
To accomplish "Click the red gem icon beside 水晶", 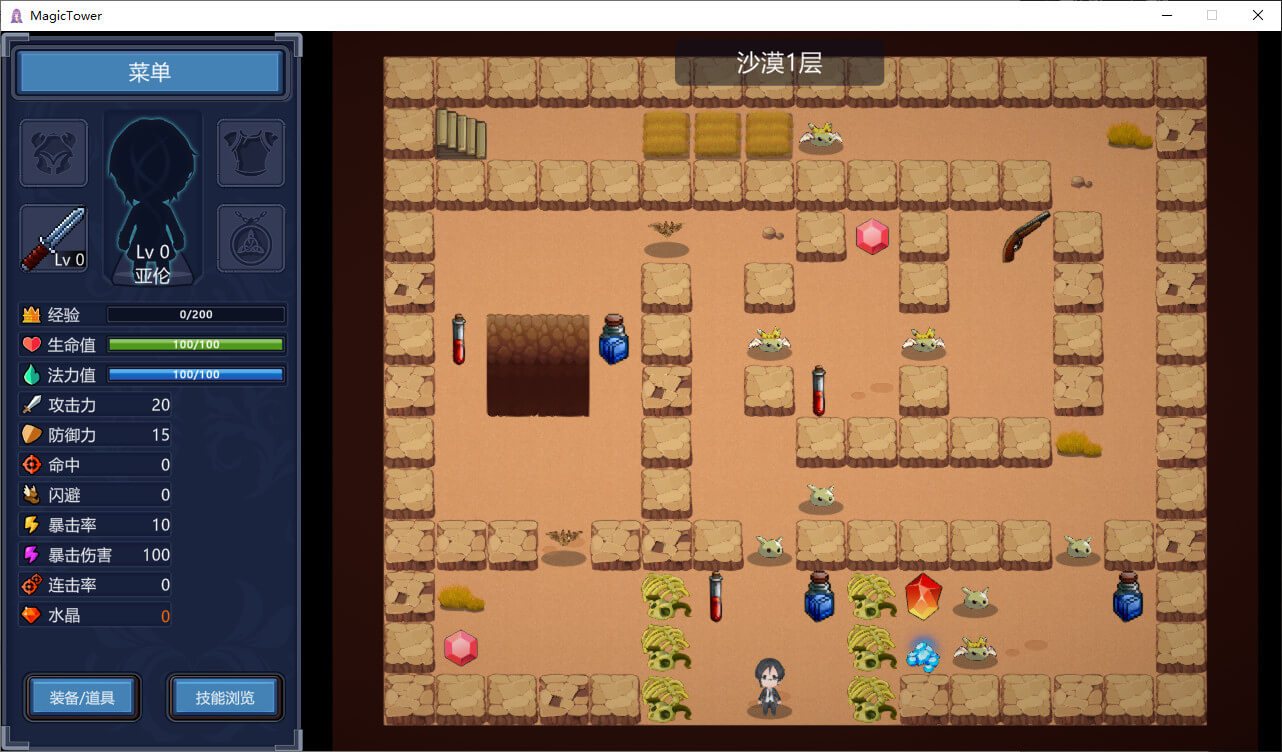I will pyautogui.click(x=32, y=615).
